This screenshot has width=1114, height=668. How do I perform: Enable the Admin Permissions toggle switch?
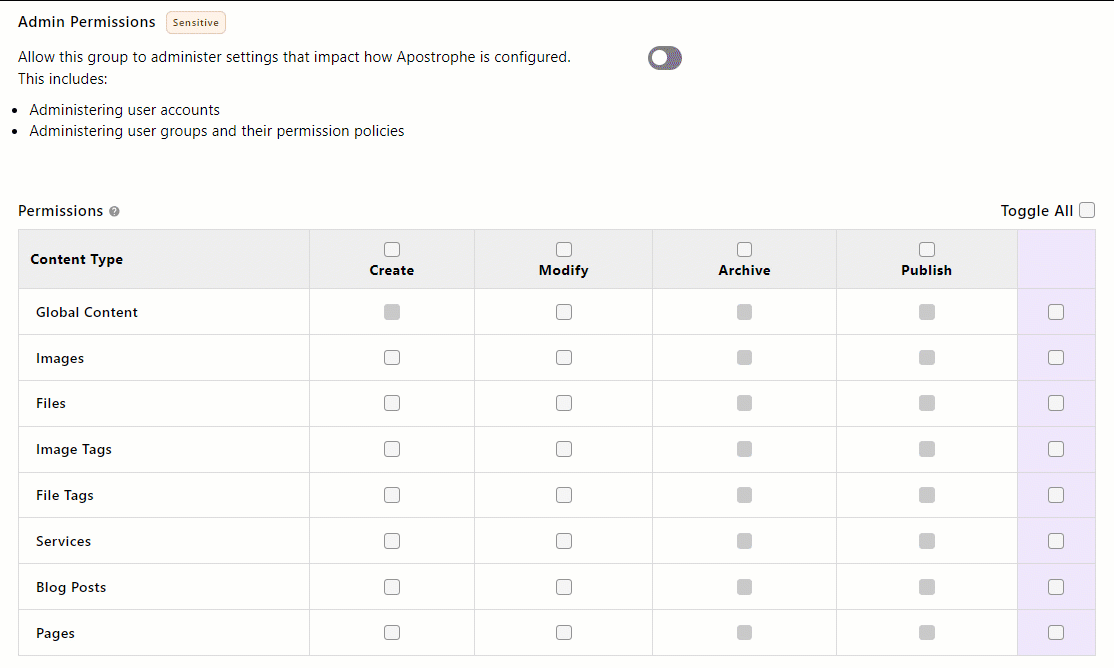pos(664,58)
